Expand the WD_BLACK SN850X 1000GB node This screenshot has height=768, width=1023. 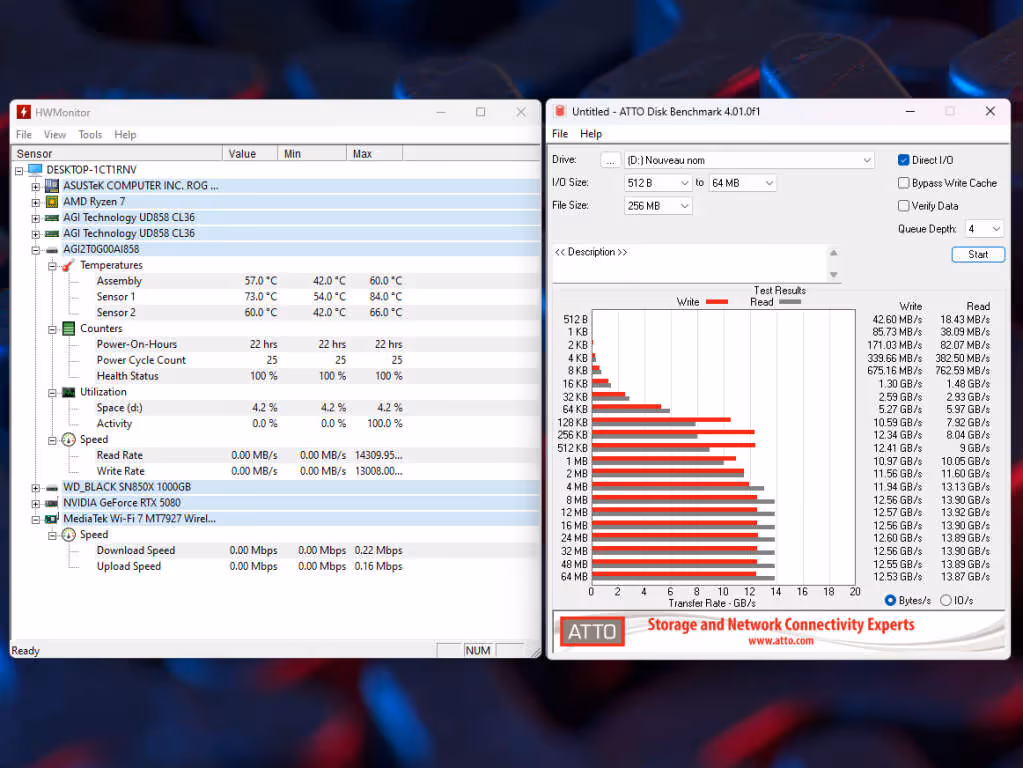[36, 488]
